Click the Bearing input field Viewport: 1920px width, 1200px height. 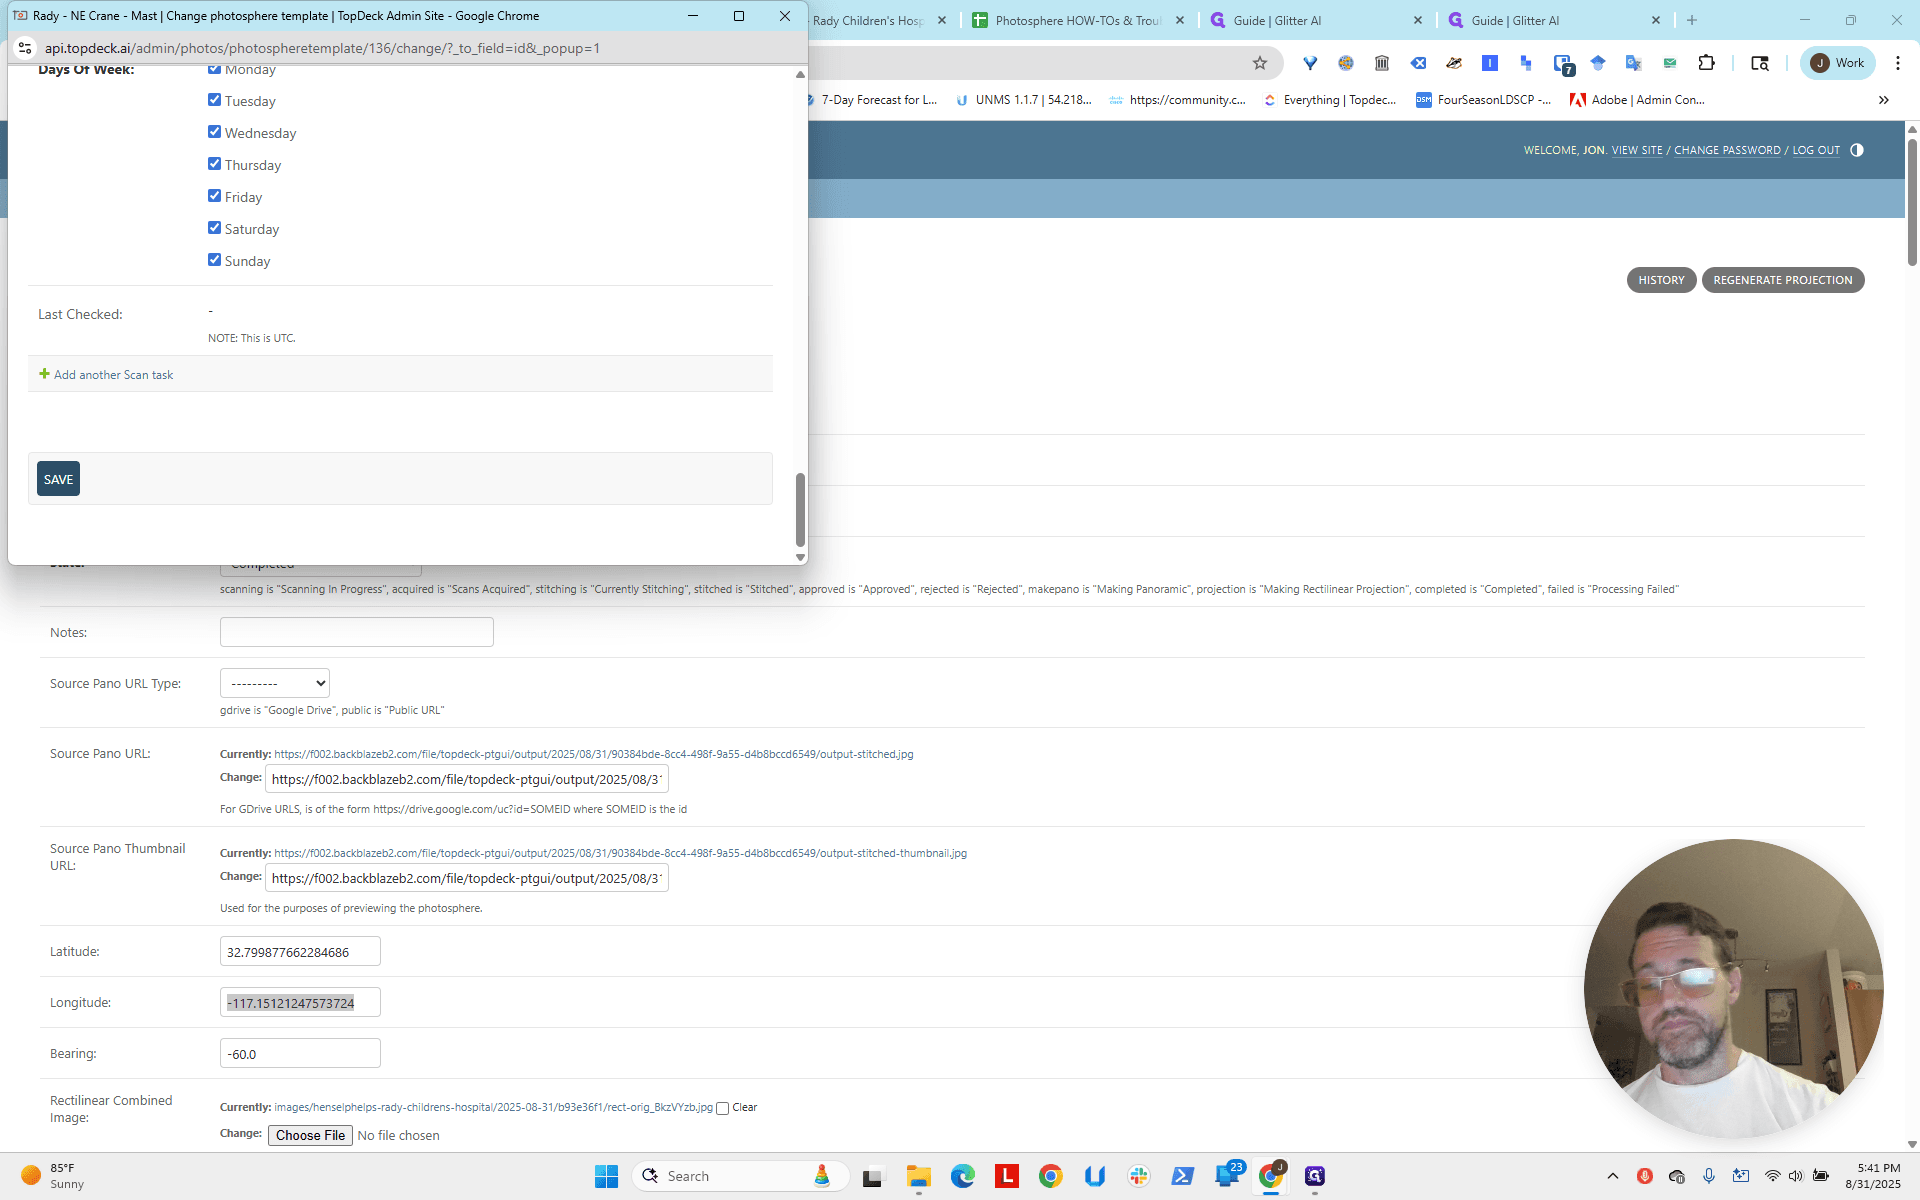point(300,1054)
